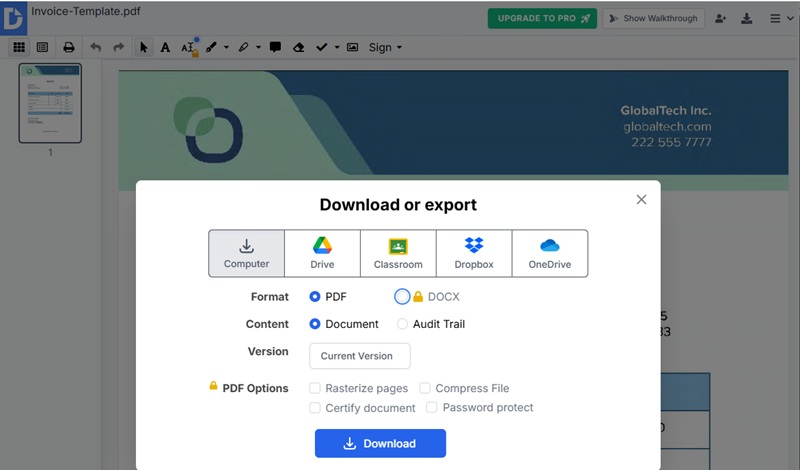Select the Text tool (A icon)
The image size is (800, 470).
click(x=165, y=47)
